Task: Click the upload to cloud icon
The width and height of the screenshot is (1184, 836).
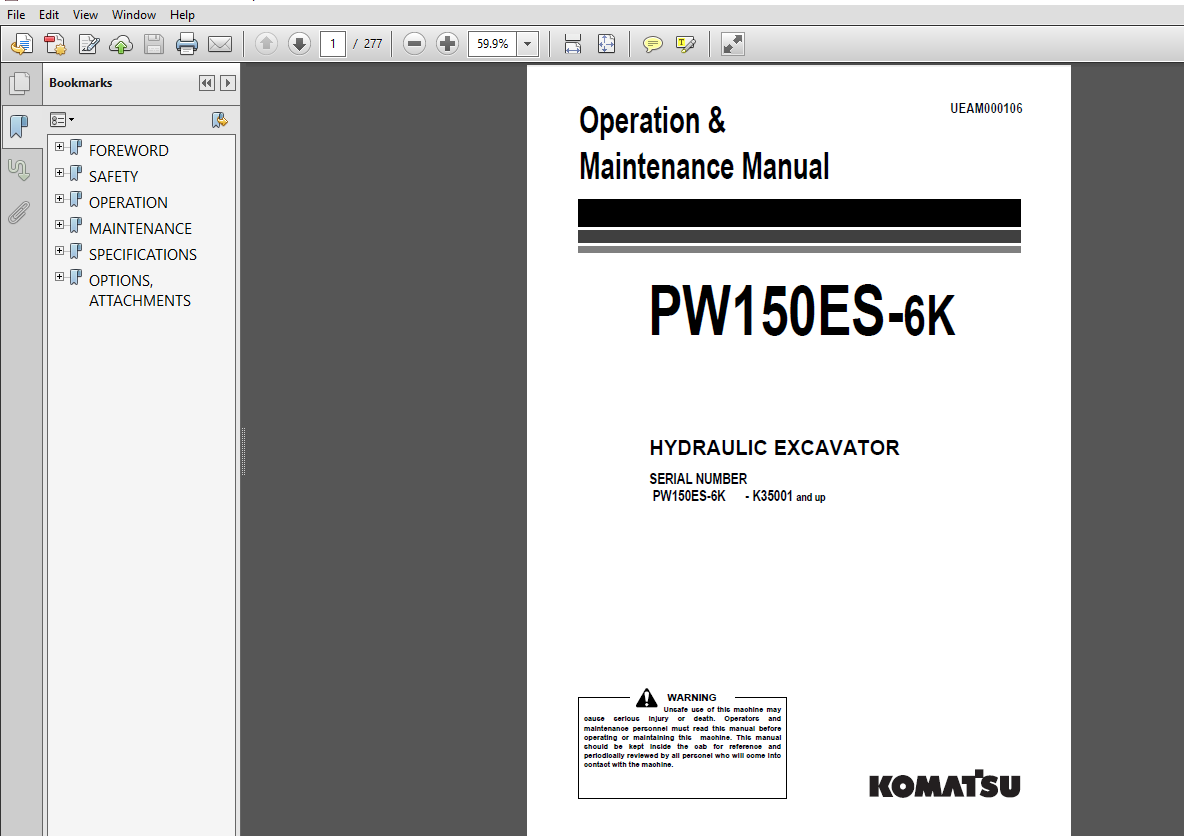Action: (x=121, y=45)
